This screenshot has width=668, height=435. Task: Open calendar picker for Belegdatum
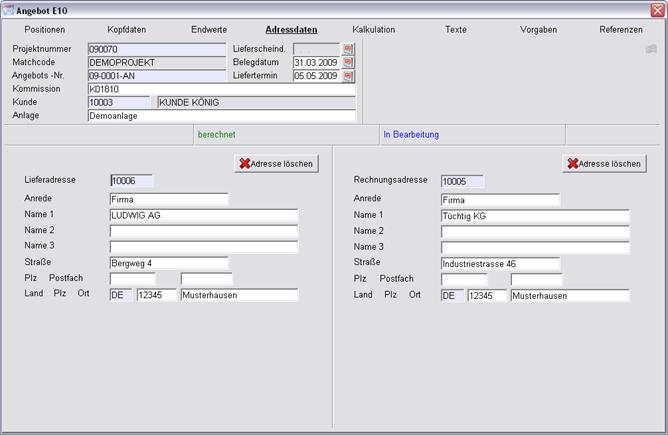[x=348, y=62]
